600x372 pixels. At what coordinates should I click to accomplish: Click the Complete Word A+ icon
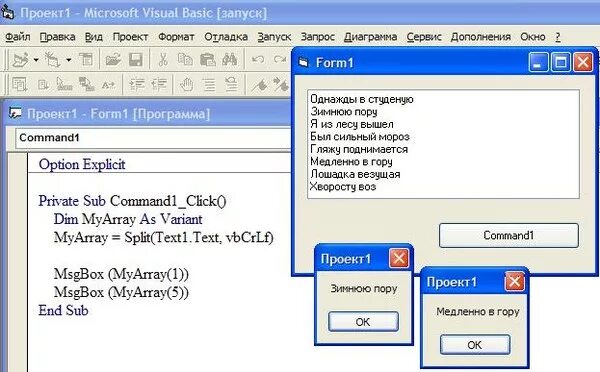point(108,85)
